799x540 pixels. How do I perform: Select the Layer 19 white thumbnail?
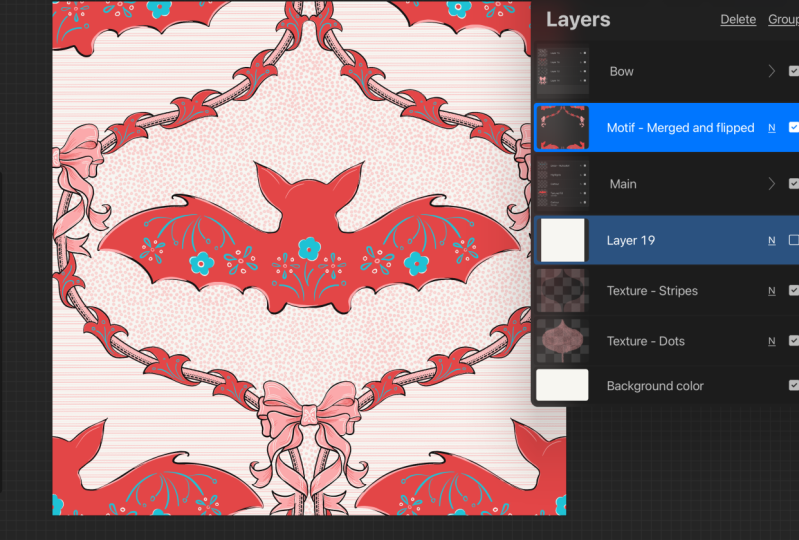tap(563, 240)
